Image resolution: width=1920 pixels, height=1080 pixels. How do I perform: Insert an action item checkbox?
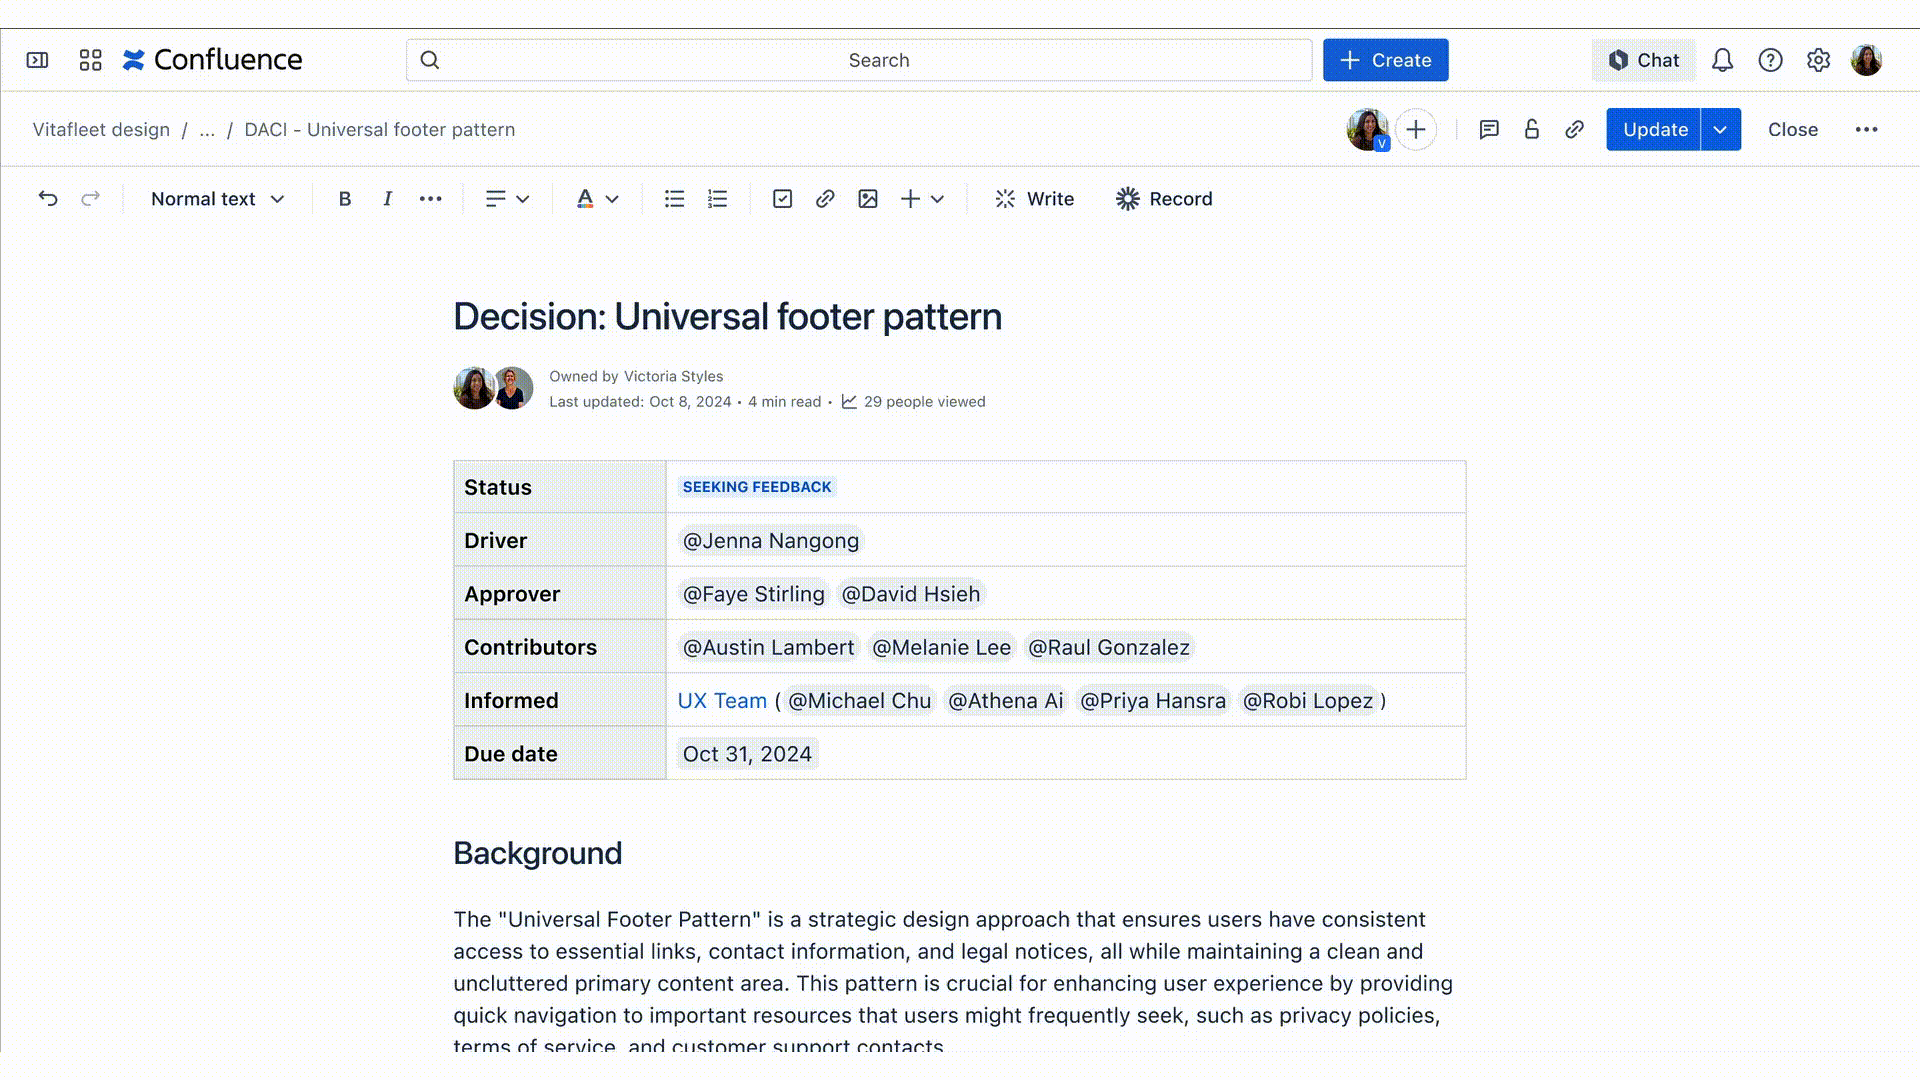click(782, 198)
